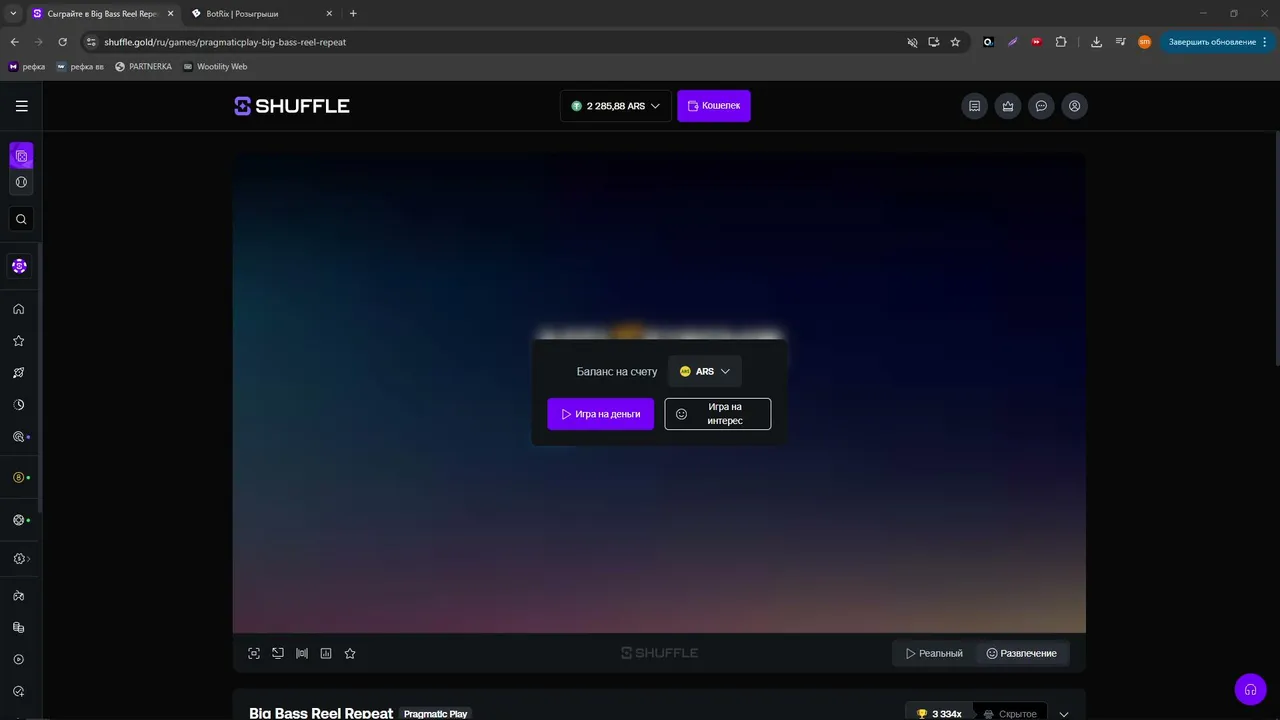This screenshot has height=720, width=1280.
Task: Open browser downloads
Action: [1096, 42]
